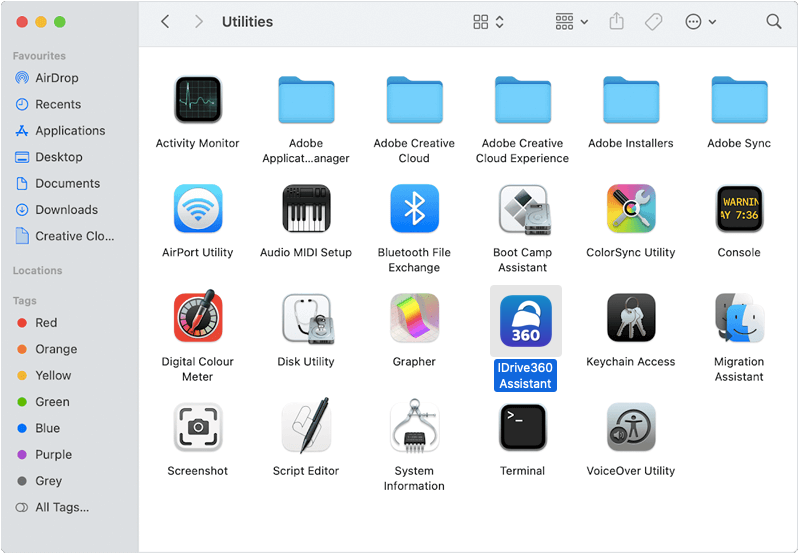Click the Edit Tags toolbar button
800x553 pixels.
653,21
